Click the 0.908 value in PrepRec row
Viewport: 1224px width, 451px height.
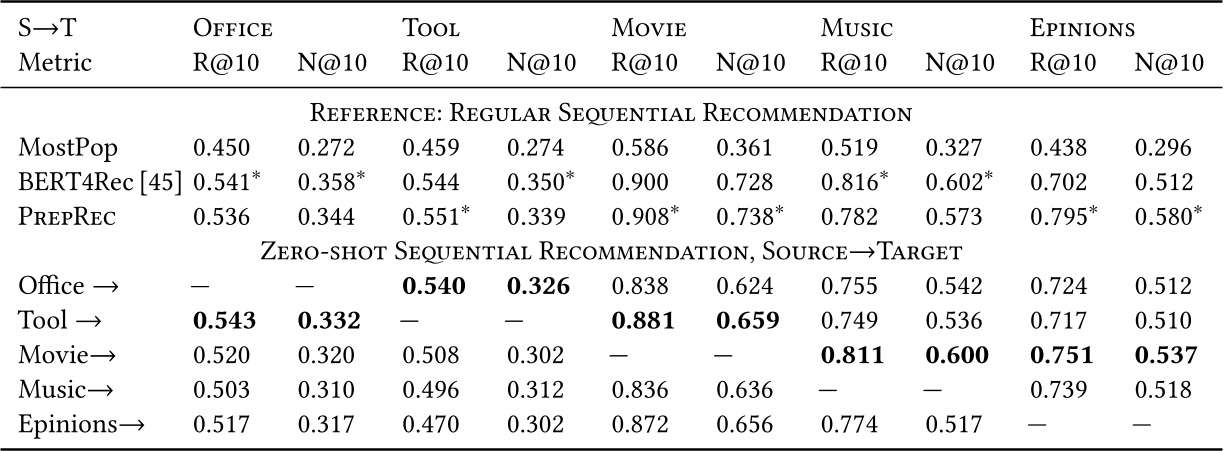635,218
